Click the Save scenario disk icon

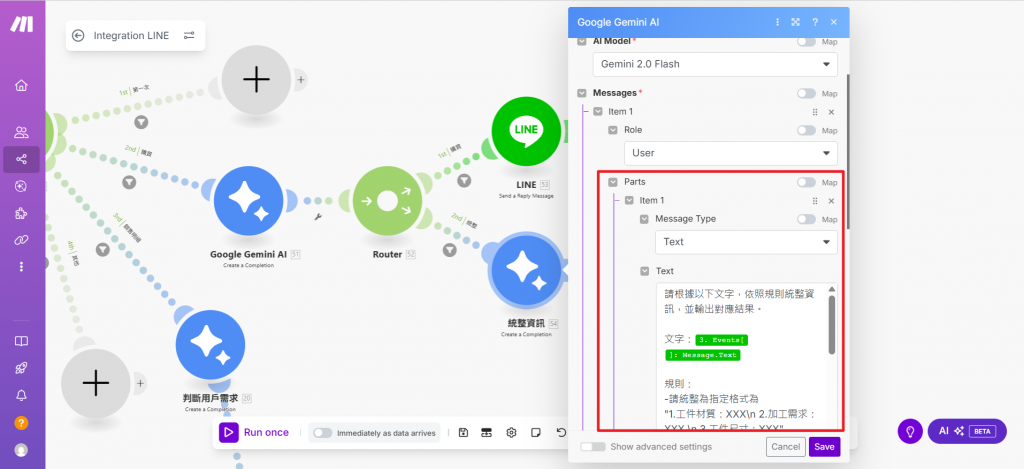(x=463, y=432)
